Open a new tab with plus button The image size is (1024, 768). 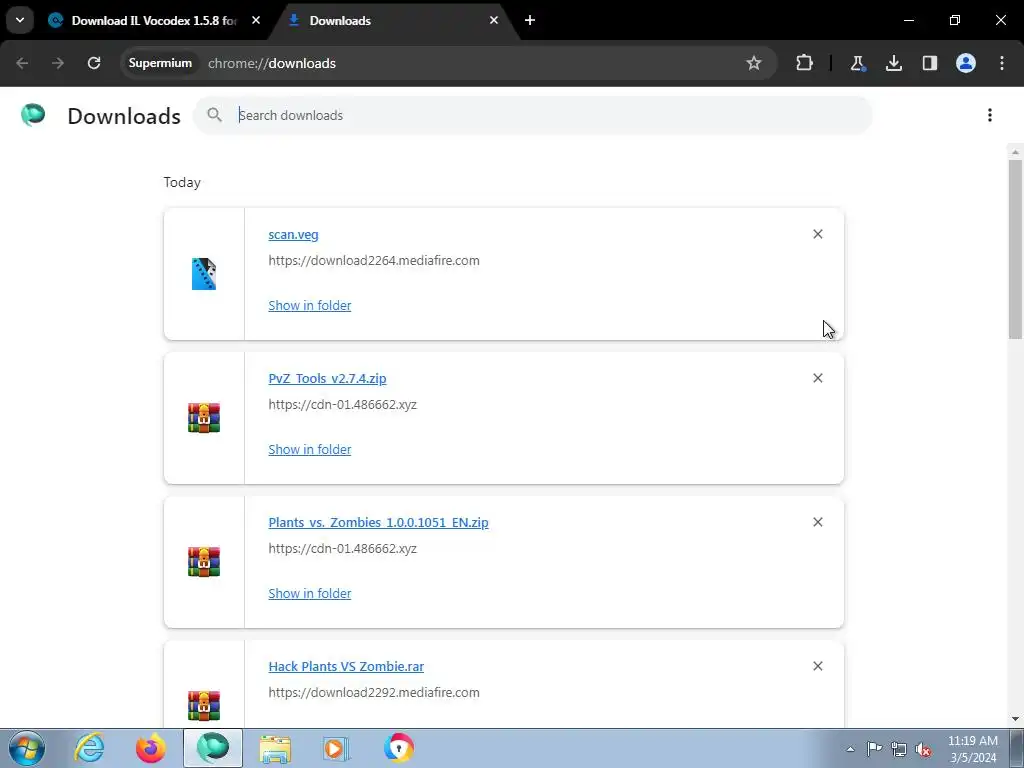pos(530,20)
